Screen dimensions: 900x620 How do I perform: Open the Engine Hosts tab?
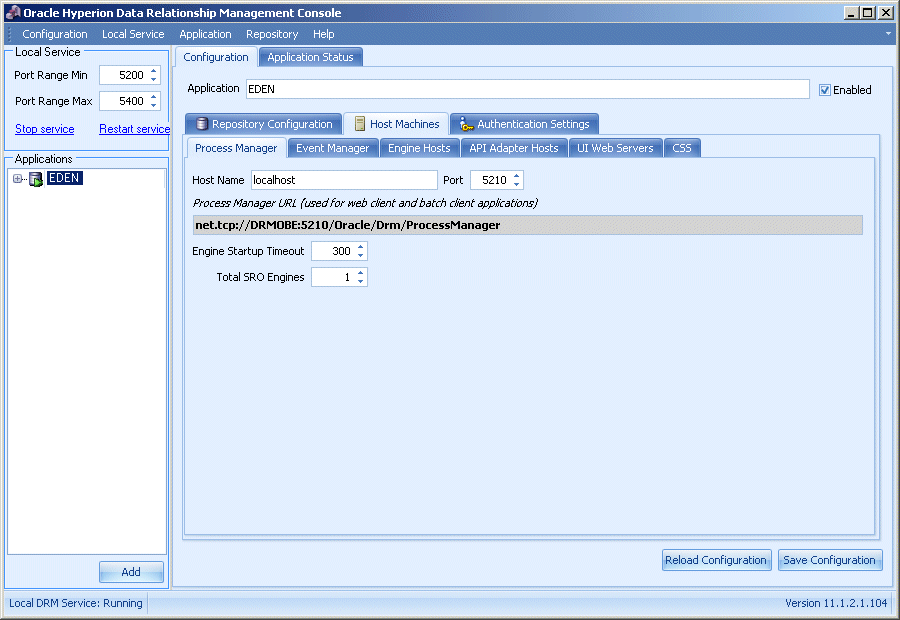click(x=419, y=148)
